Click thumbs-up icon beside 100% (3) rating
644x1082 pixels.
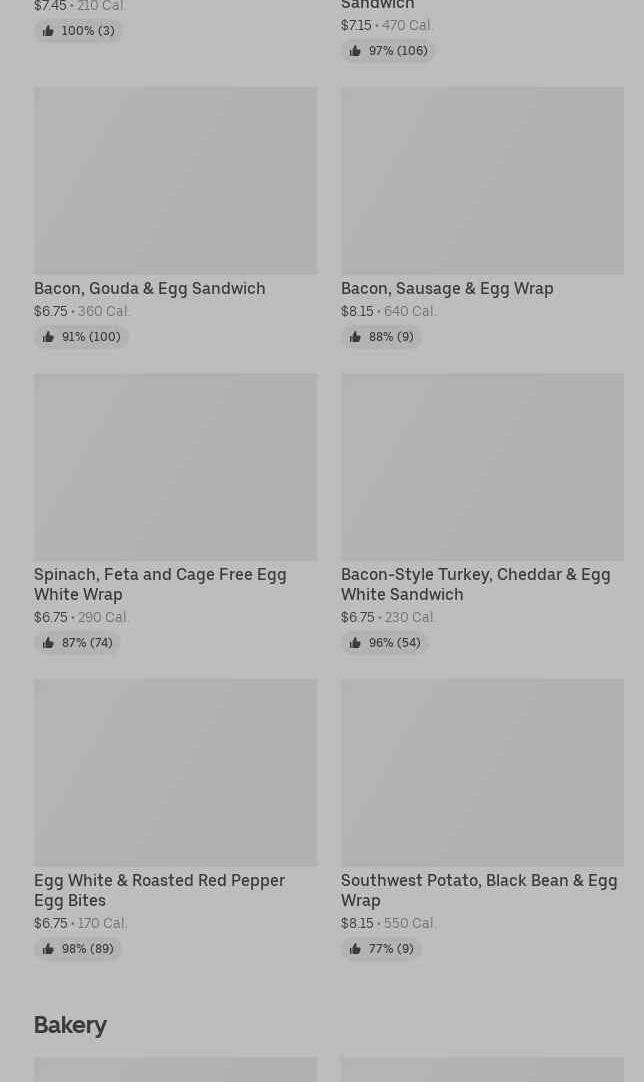pyautogui.click(x=48, y=31)
